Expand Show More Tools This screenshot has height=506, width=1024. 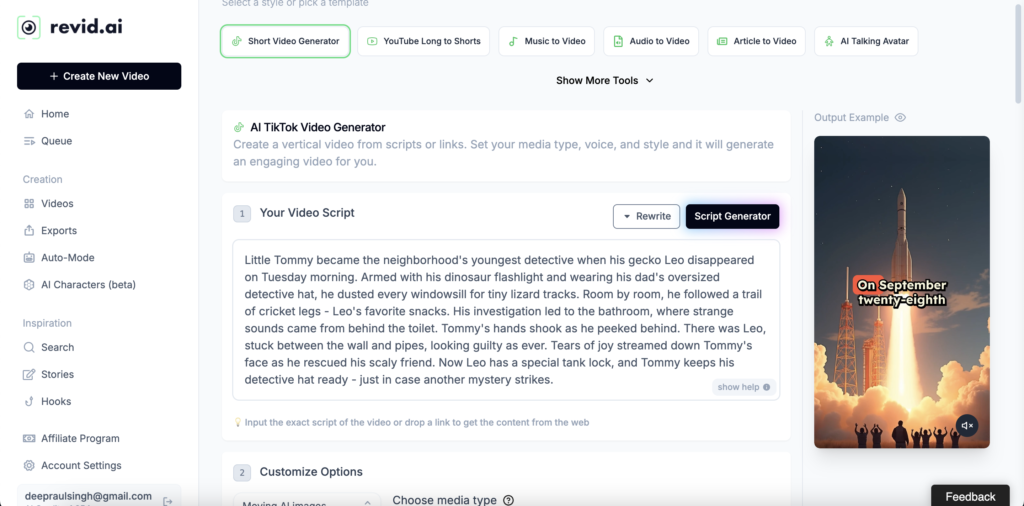point(604,81)
